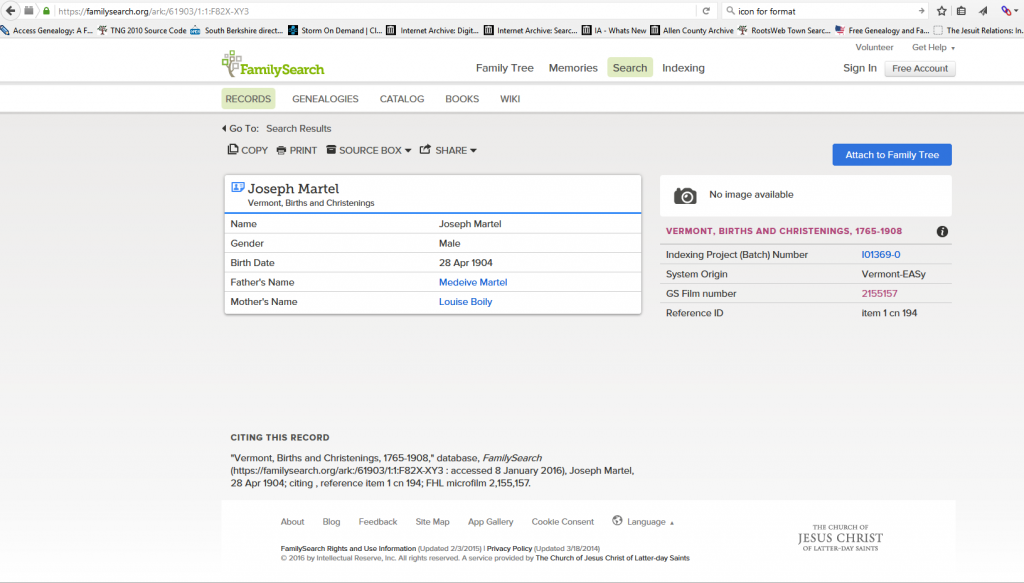Click the bookmark star icon
Viewport: 1024px width, 583px height.
point(942,11)
